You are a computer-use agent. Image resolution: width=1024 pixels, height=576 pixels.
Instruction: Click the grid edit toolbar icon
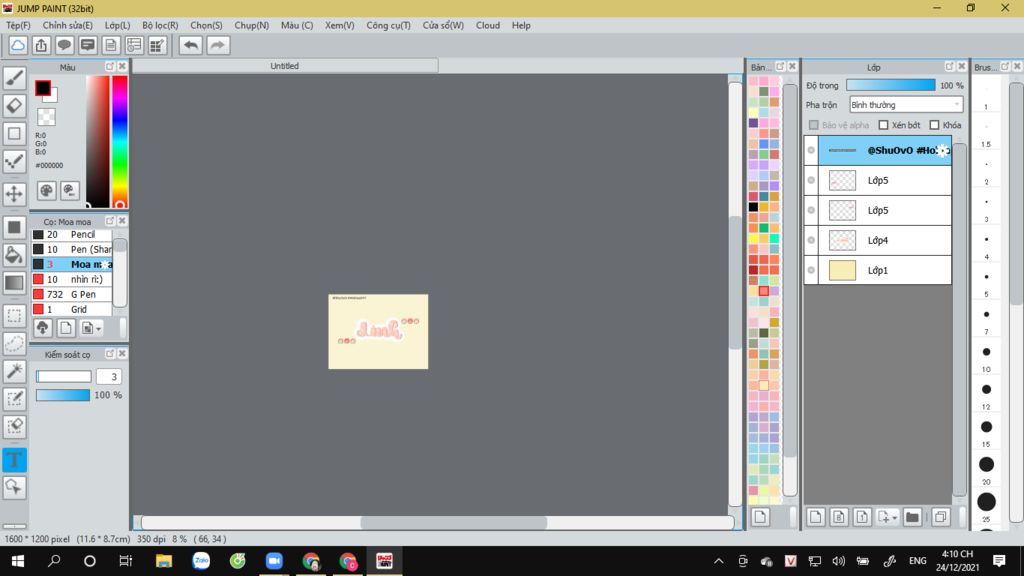(x=157, y=45)
